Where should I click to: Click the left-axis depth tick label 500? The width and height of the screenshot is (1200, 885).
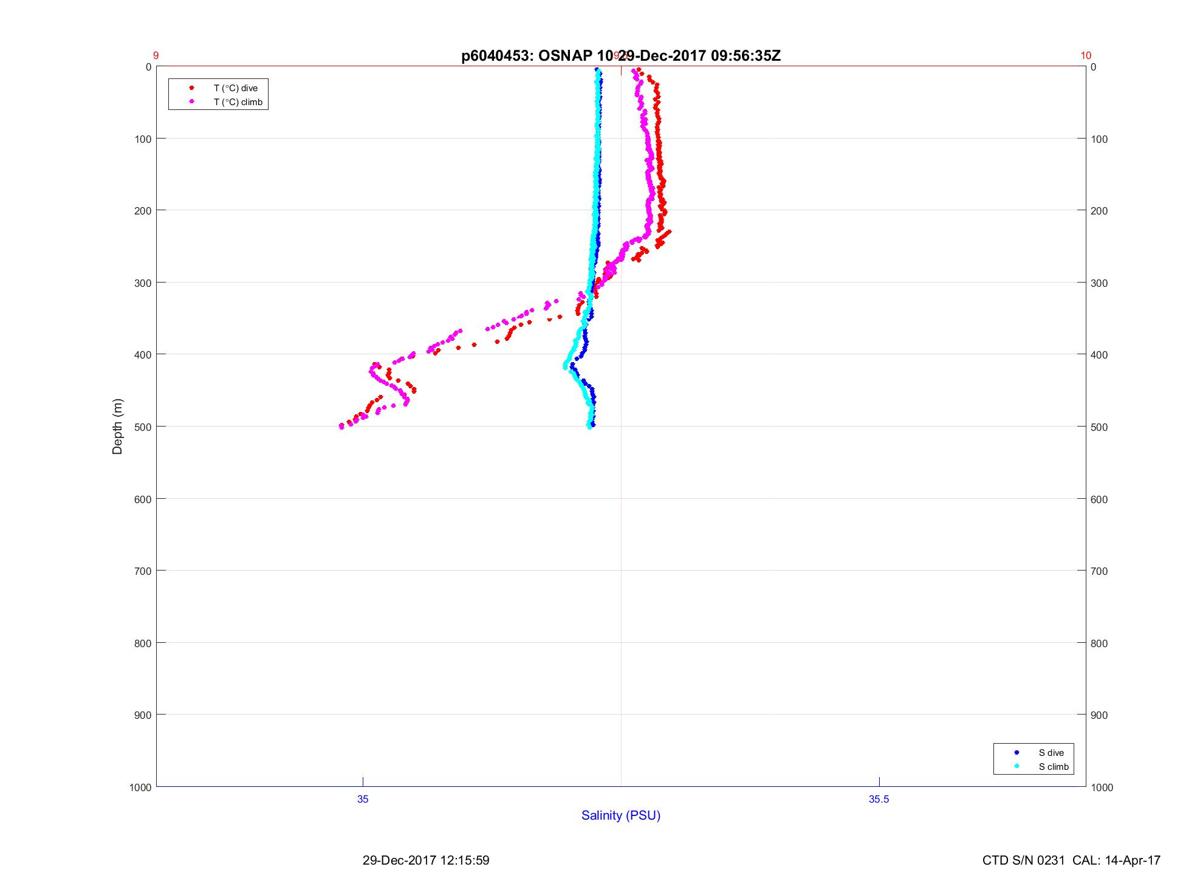(143, 427)
